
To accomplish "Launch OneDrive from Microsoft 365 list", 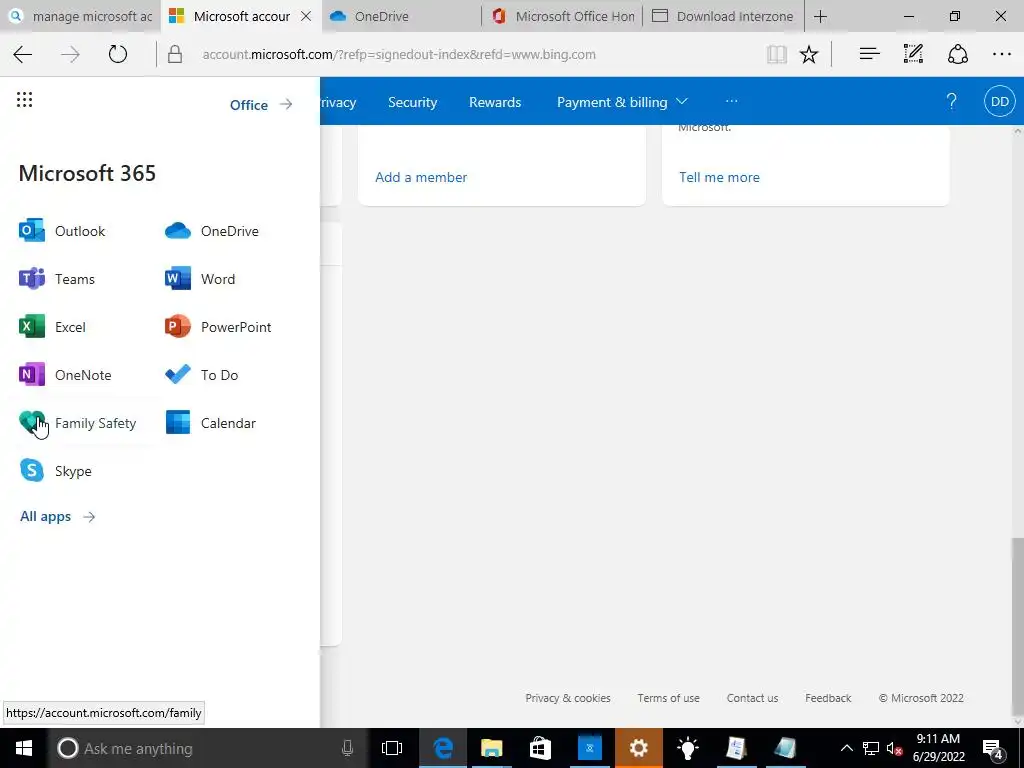I will tap(212, 231).
